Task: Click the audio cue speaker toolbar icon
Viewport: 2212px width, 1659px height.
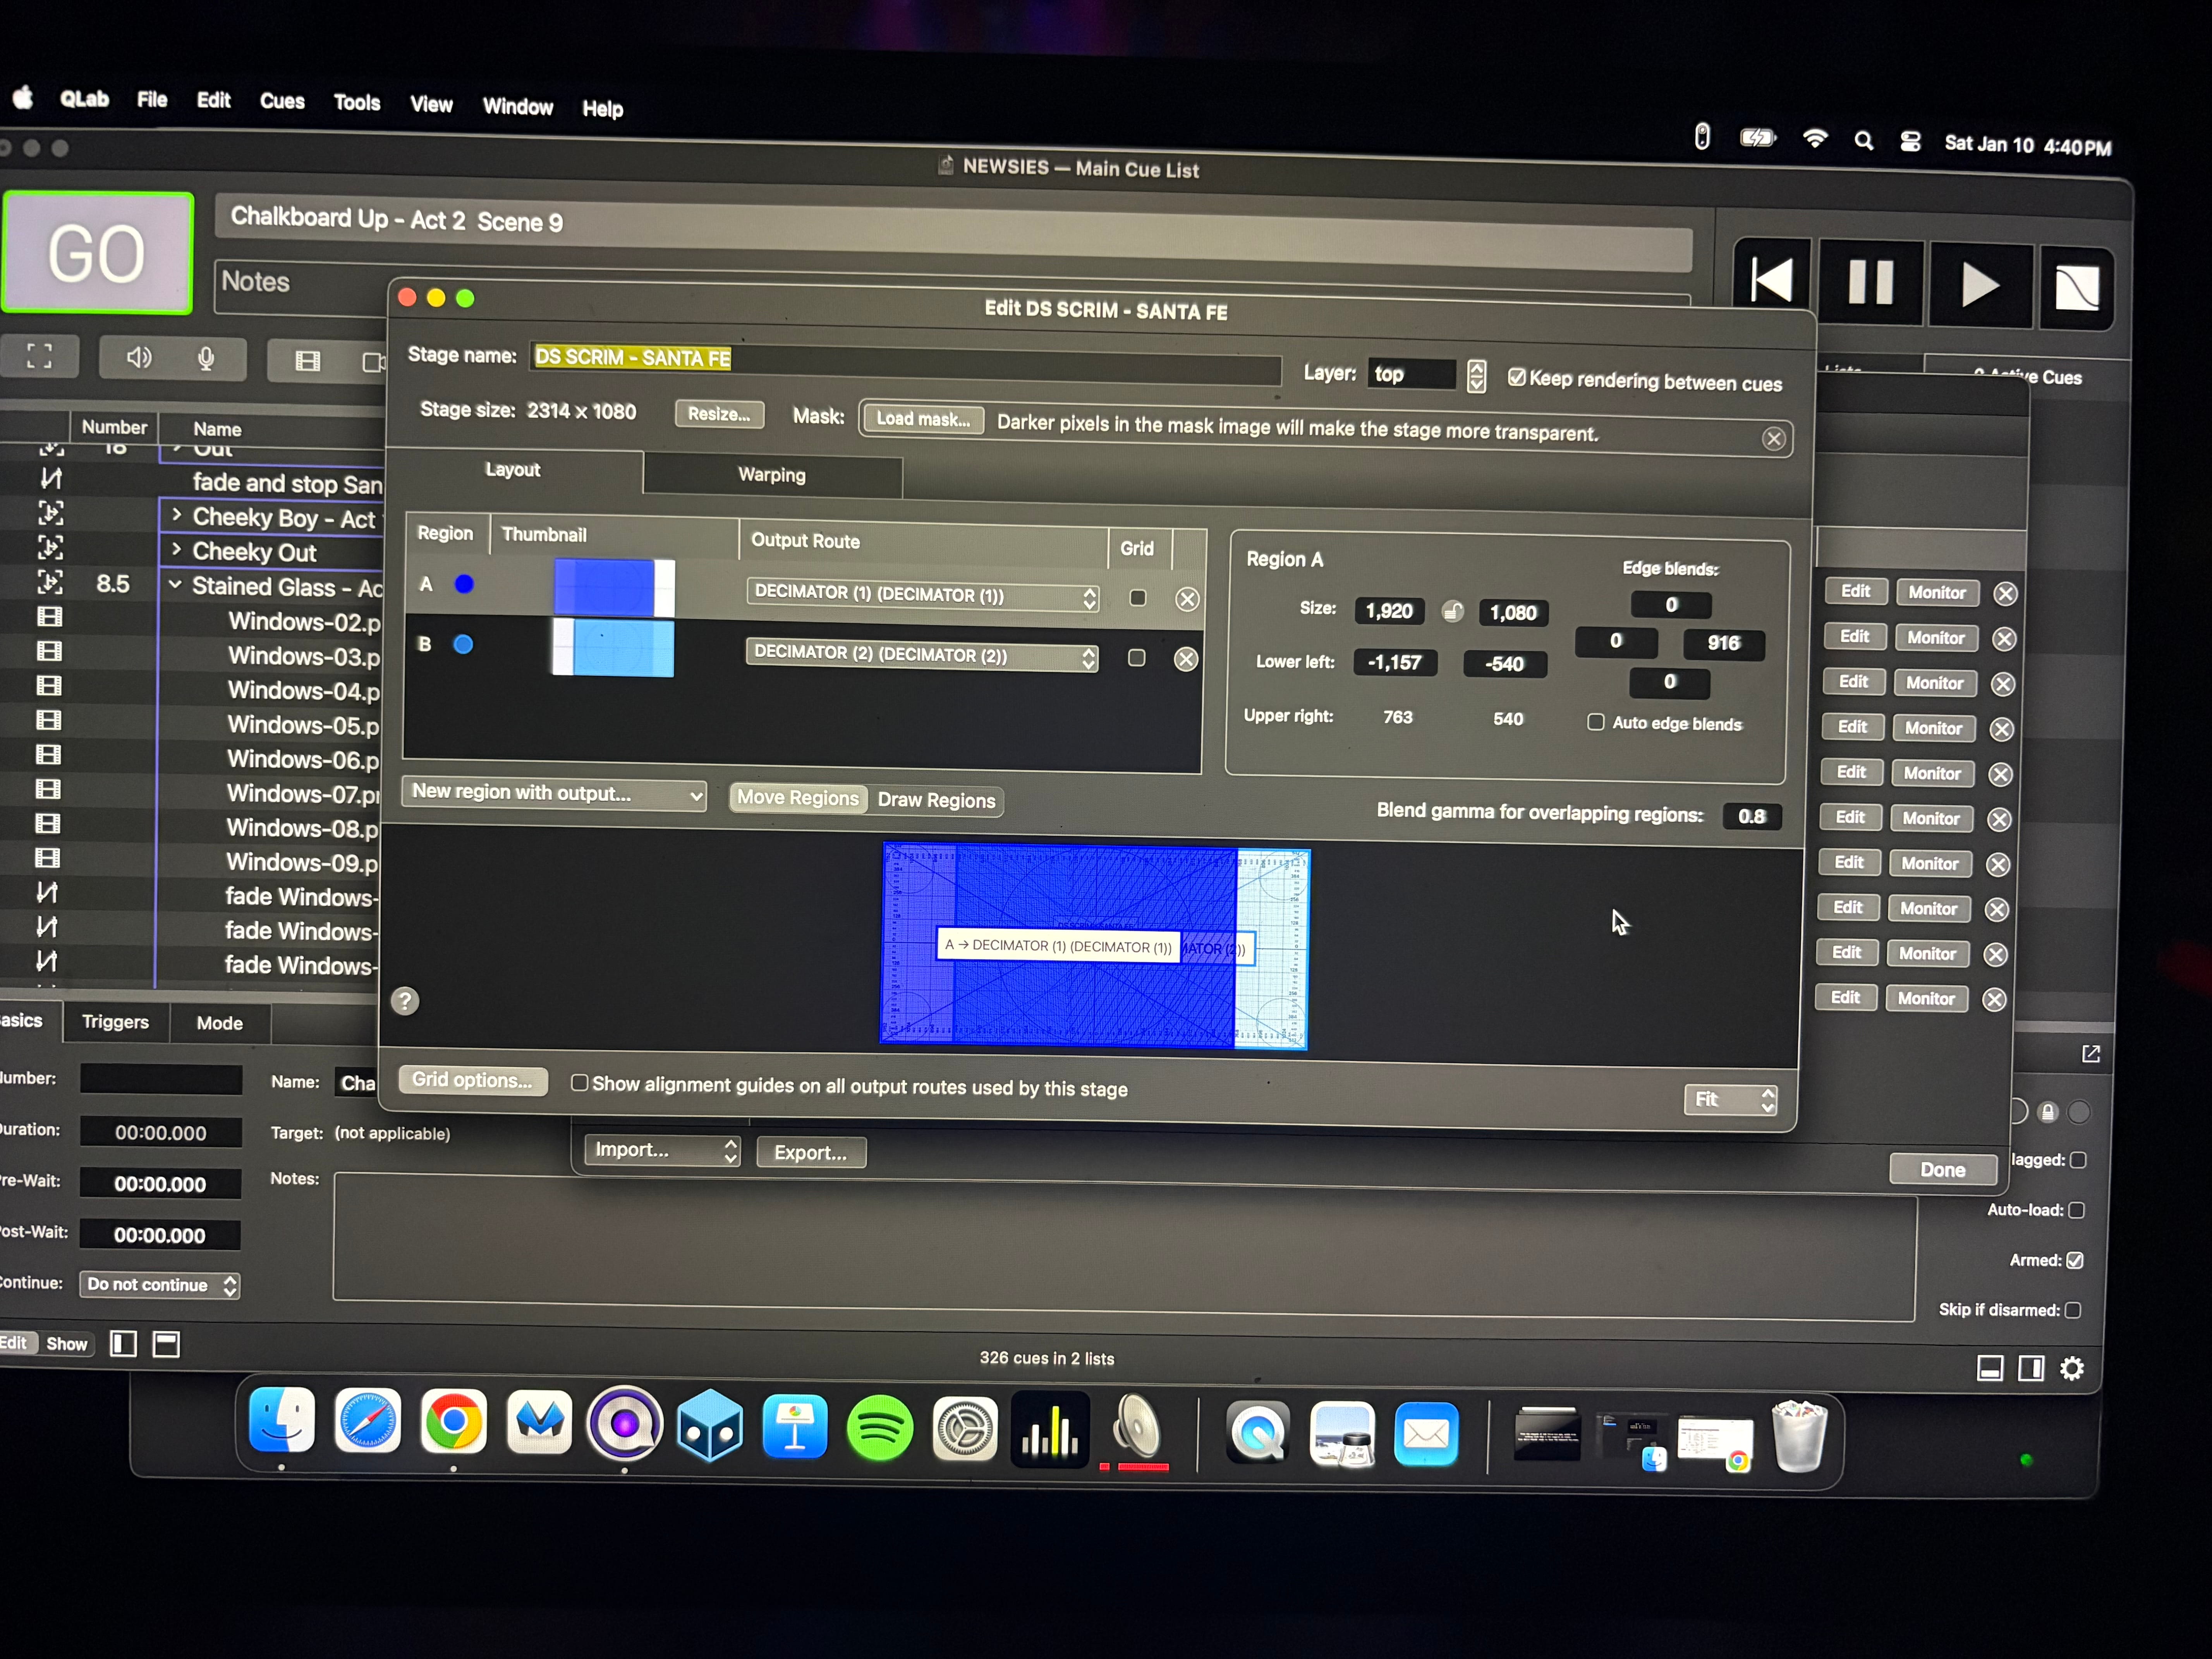Action: 139,357
